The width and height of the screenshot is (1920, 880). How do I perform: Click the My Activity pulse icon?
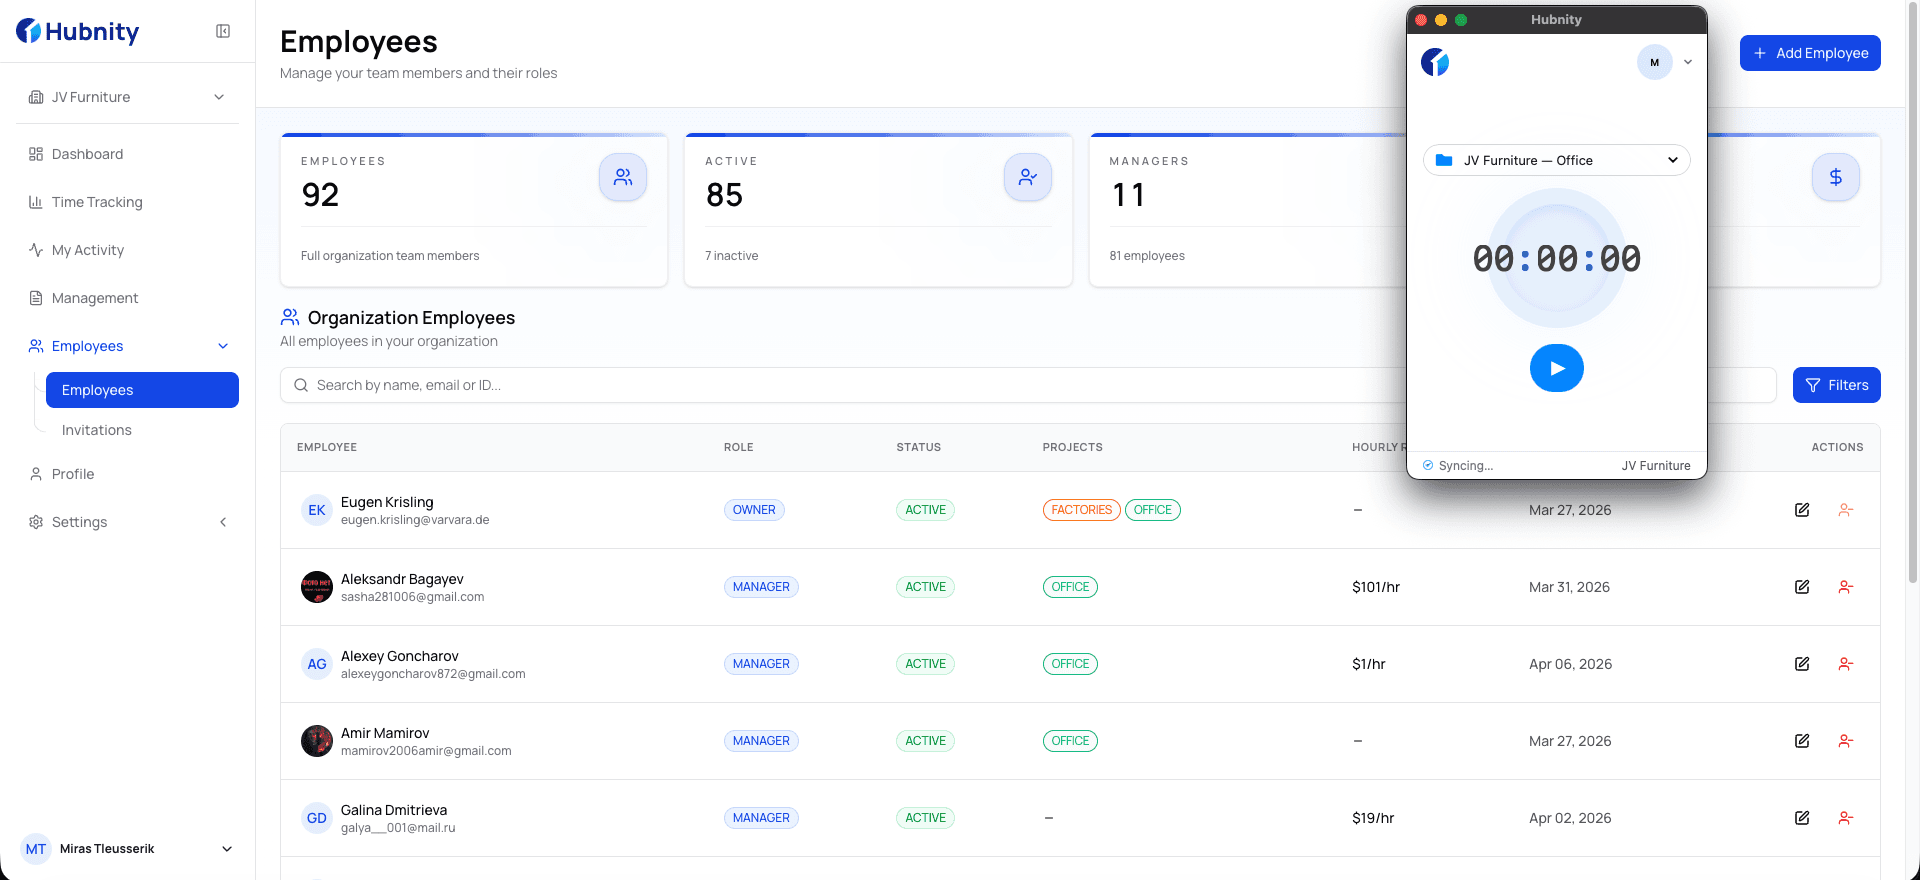[36, 250]
